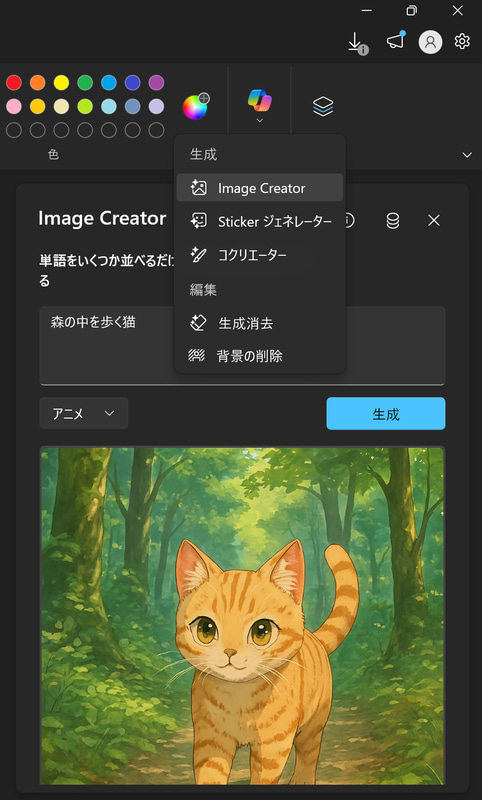Viewport: 482px width, 800px height.
Task: Pick the purple color swatch
Action: (x=156, y=82)
